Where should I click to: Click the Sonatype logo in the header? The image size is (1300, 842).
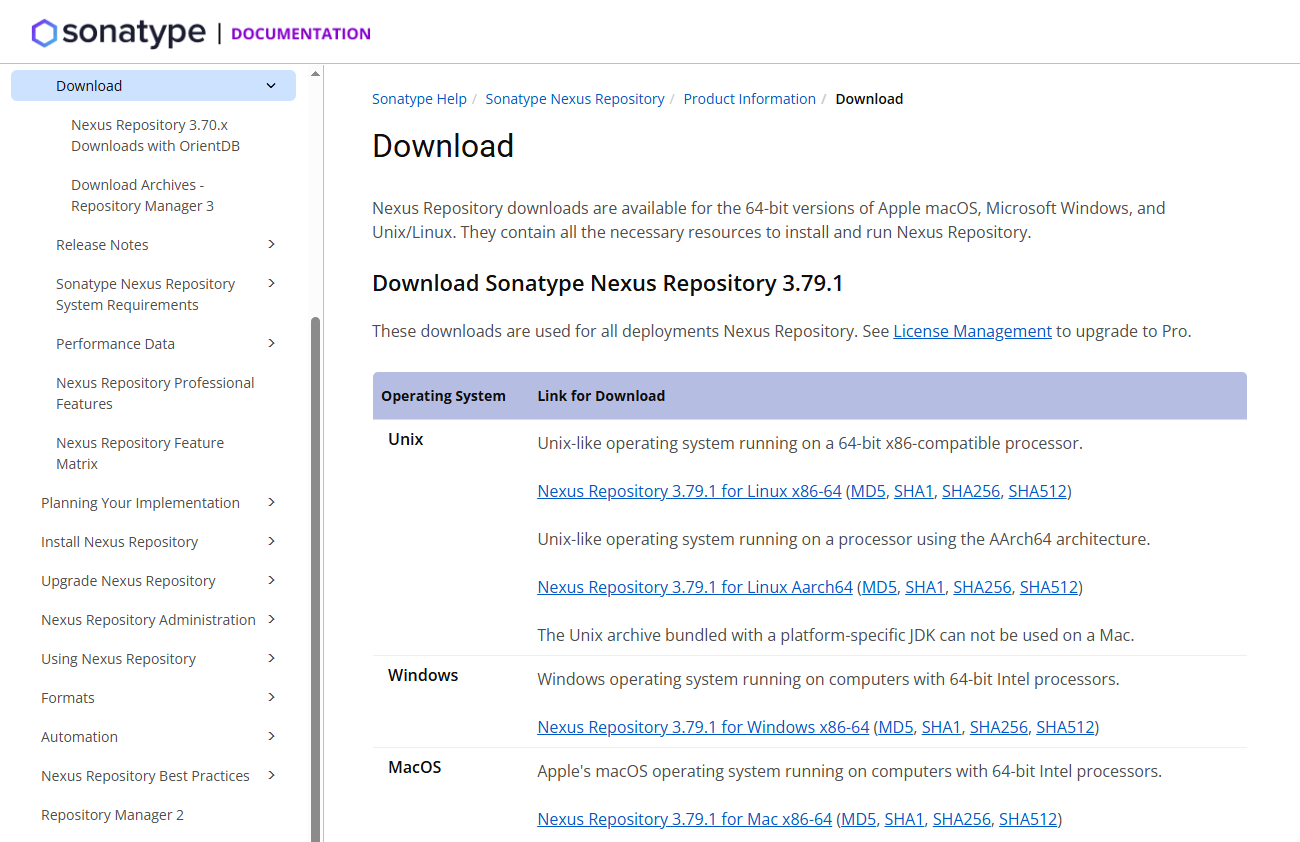119,33
